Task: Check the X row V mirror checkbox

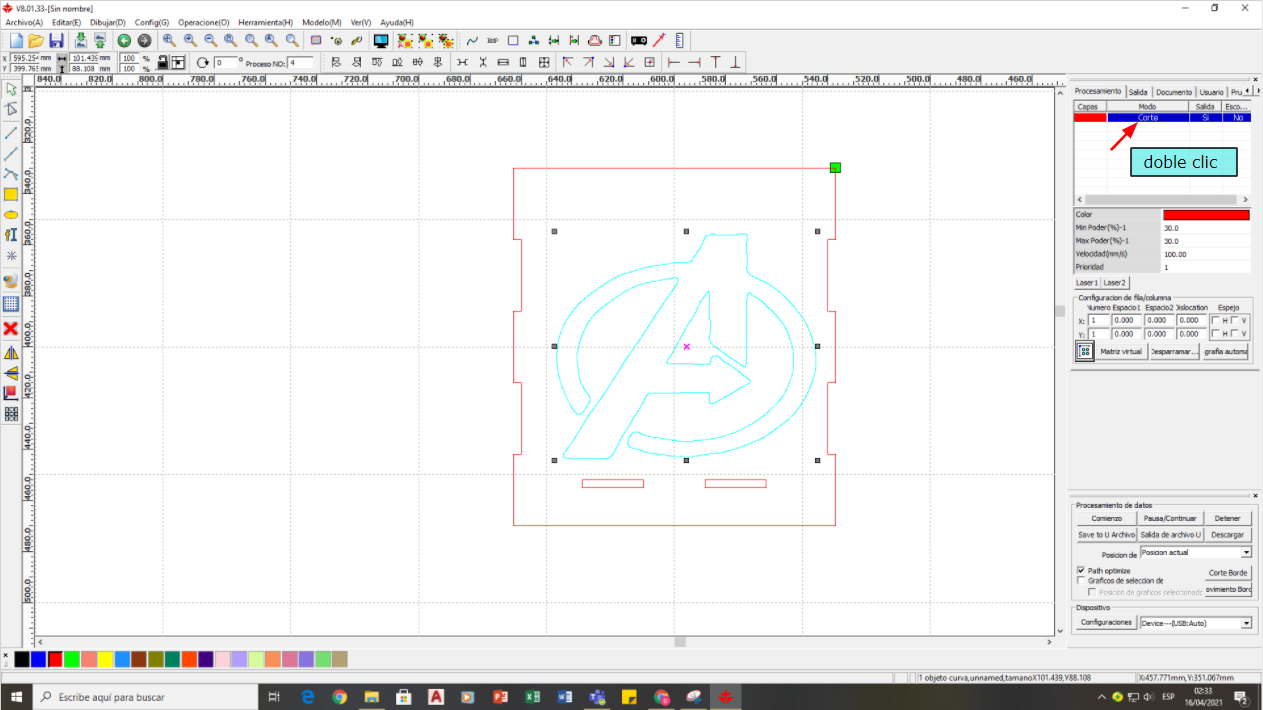Action: (x=1234, y=320)
